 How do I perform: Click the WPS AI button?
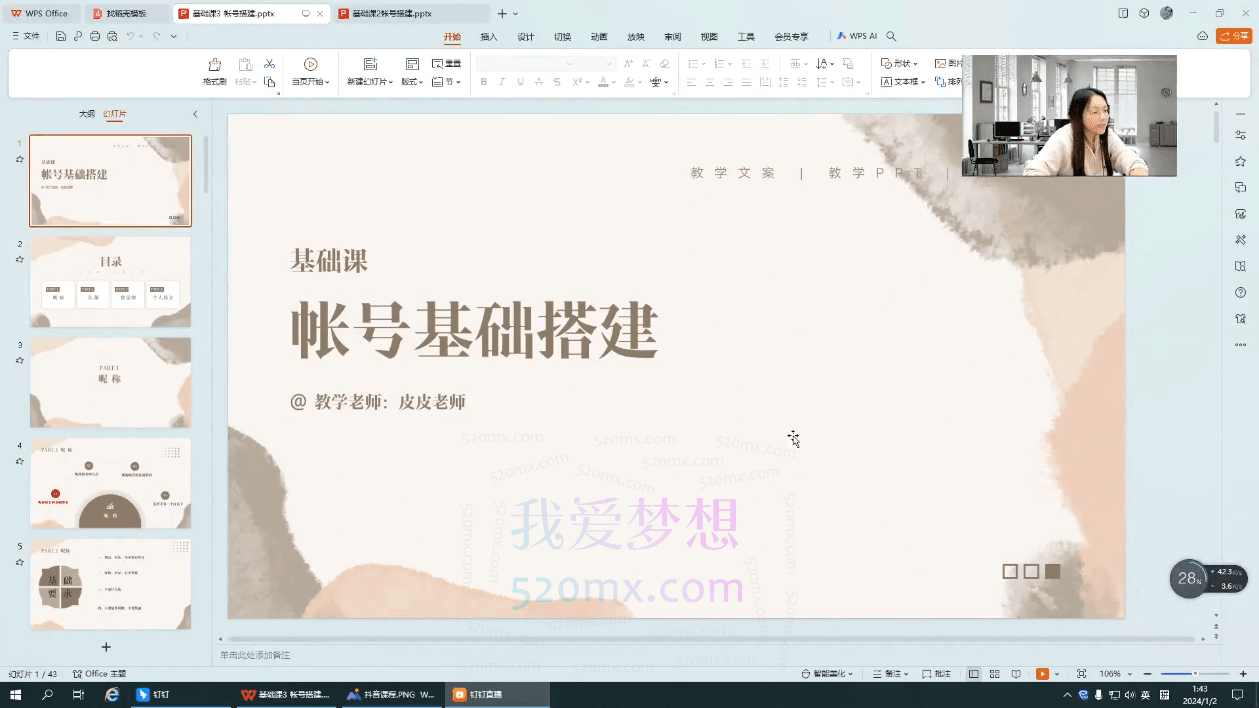point(857,36)
